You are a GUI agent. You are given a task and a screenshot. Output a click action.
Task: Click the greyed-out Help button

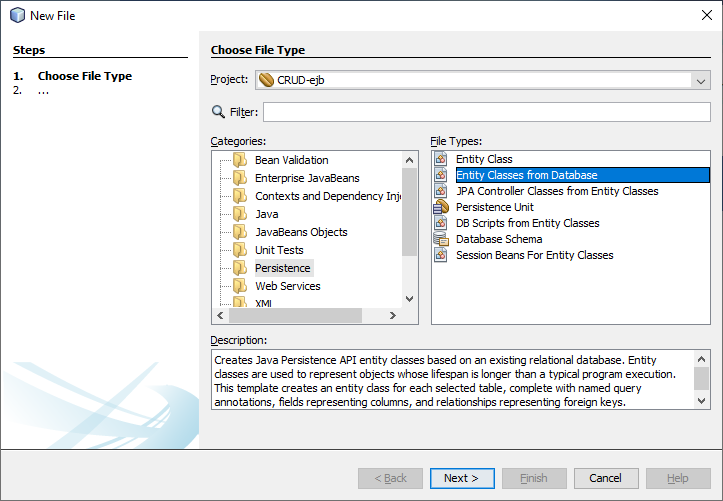678,478
